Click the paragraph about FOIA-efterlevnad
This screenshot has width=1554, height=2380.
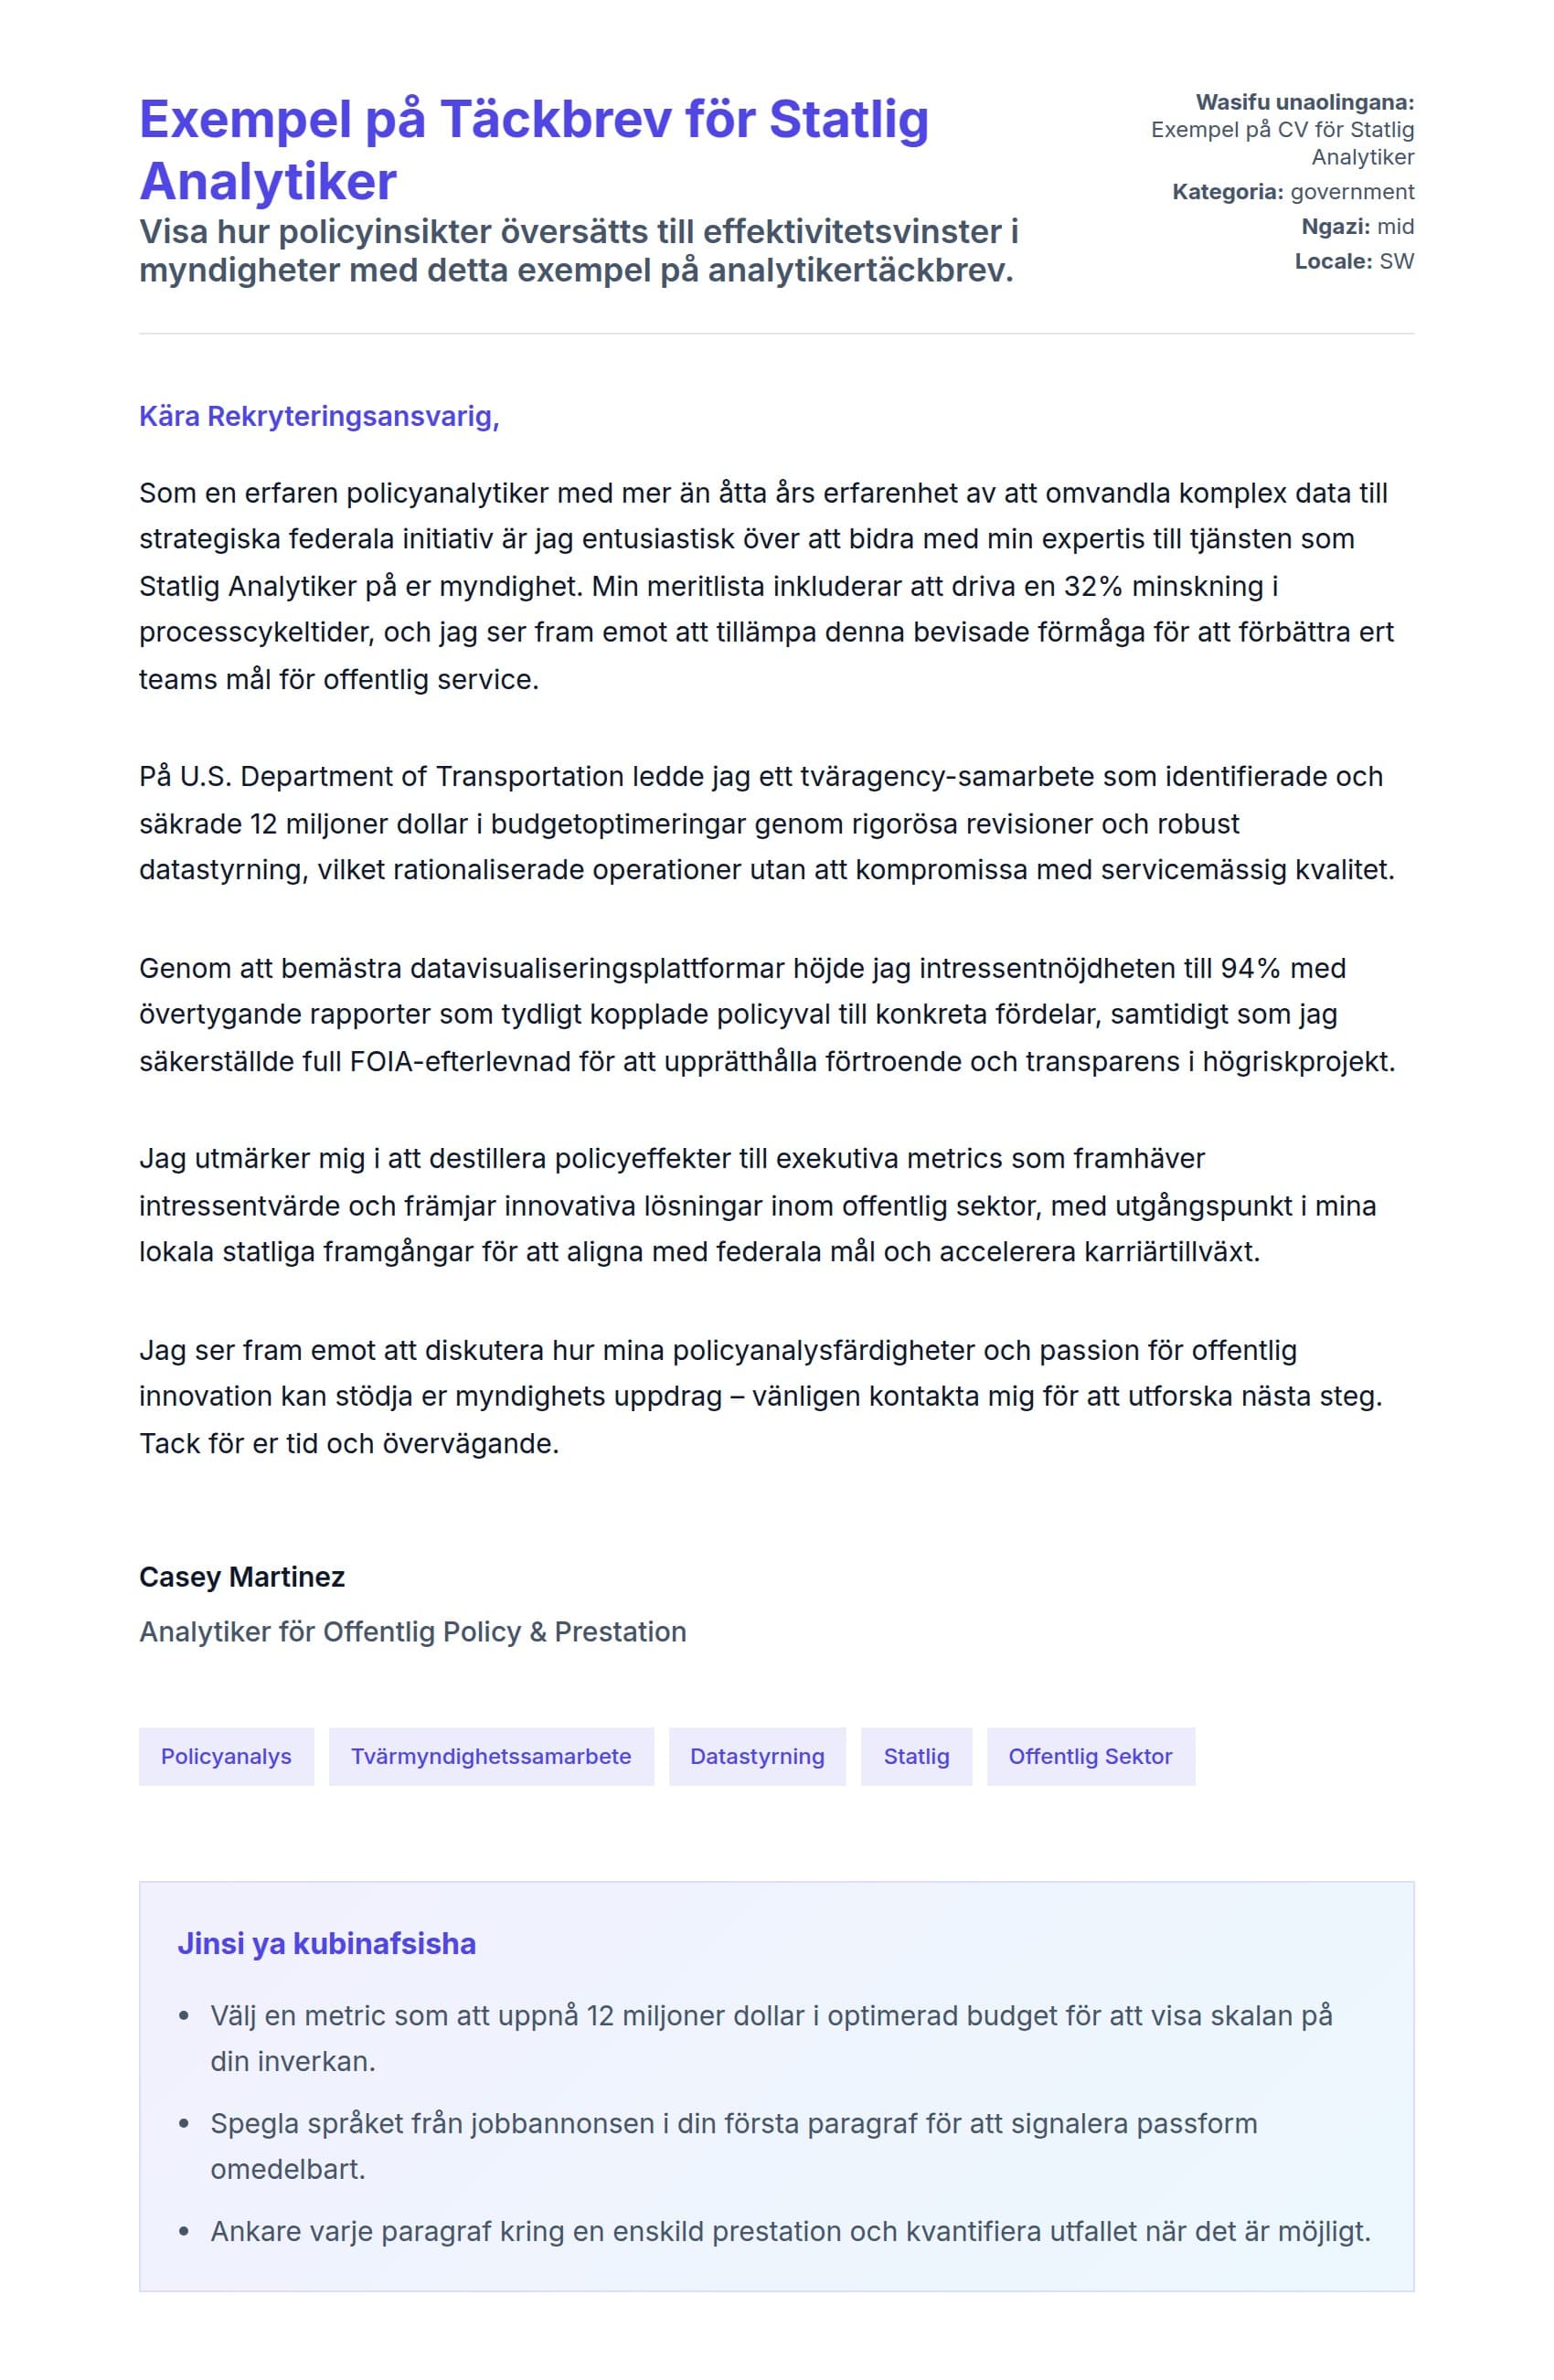(x=766, y=1014)
